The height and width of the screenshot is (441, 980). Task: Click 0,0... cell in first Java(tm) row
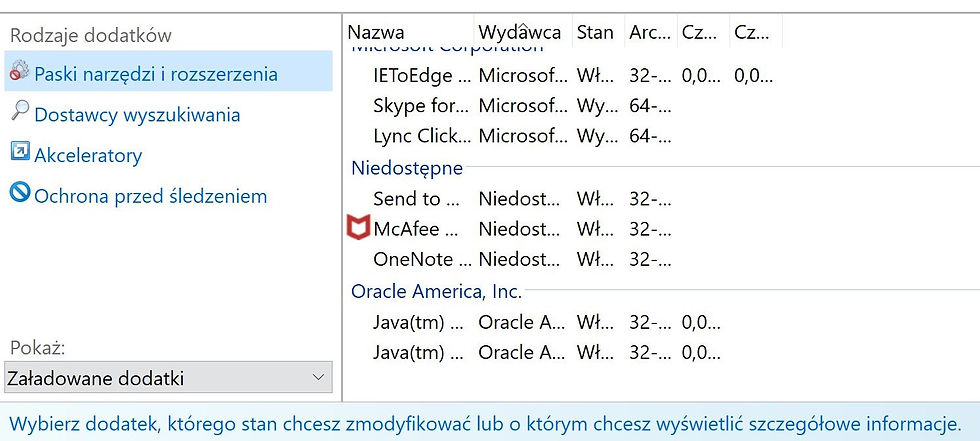(x=701, y=323)
